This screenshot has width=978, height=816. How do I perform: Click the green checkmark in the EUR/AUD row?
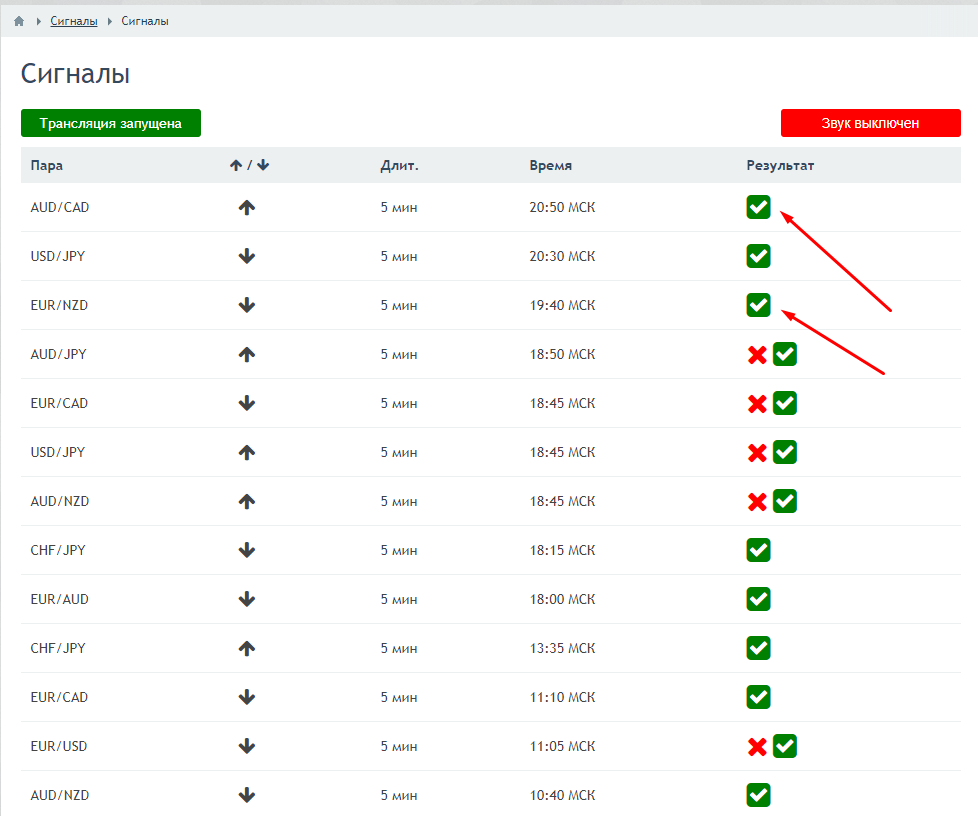(758, 599)
